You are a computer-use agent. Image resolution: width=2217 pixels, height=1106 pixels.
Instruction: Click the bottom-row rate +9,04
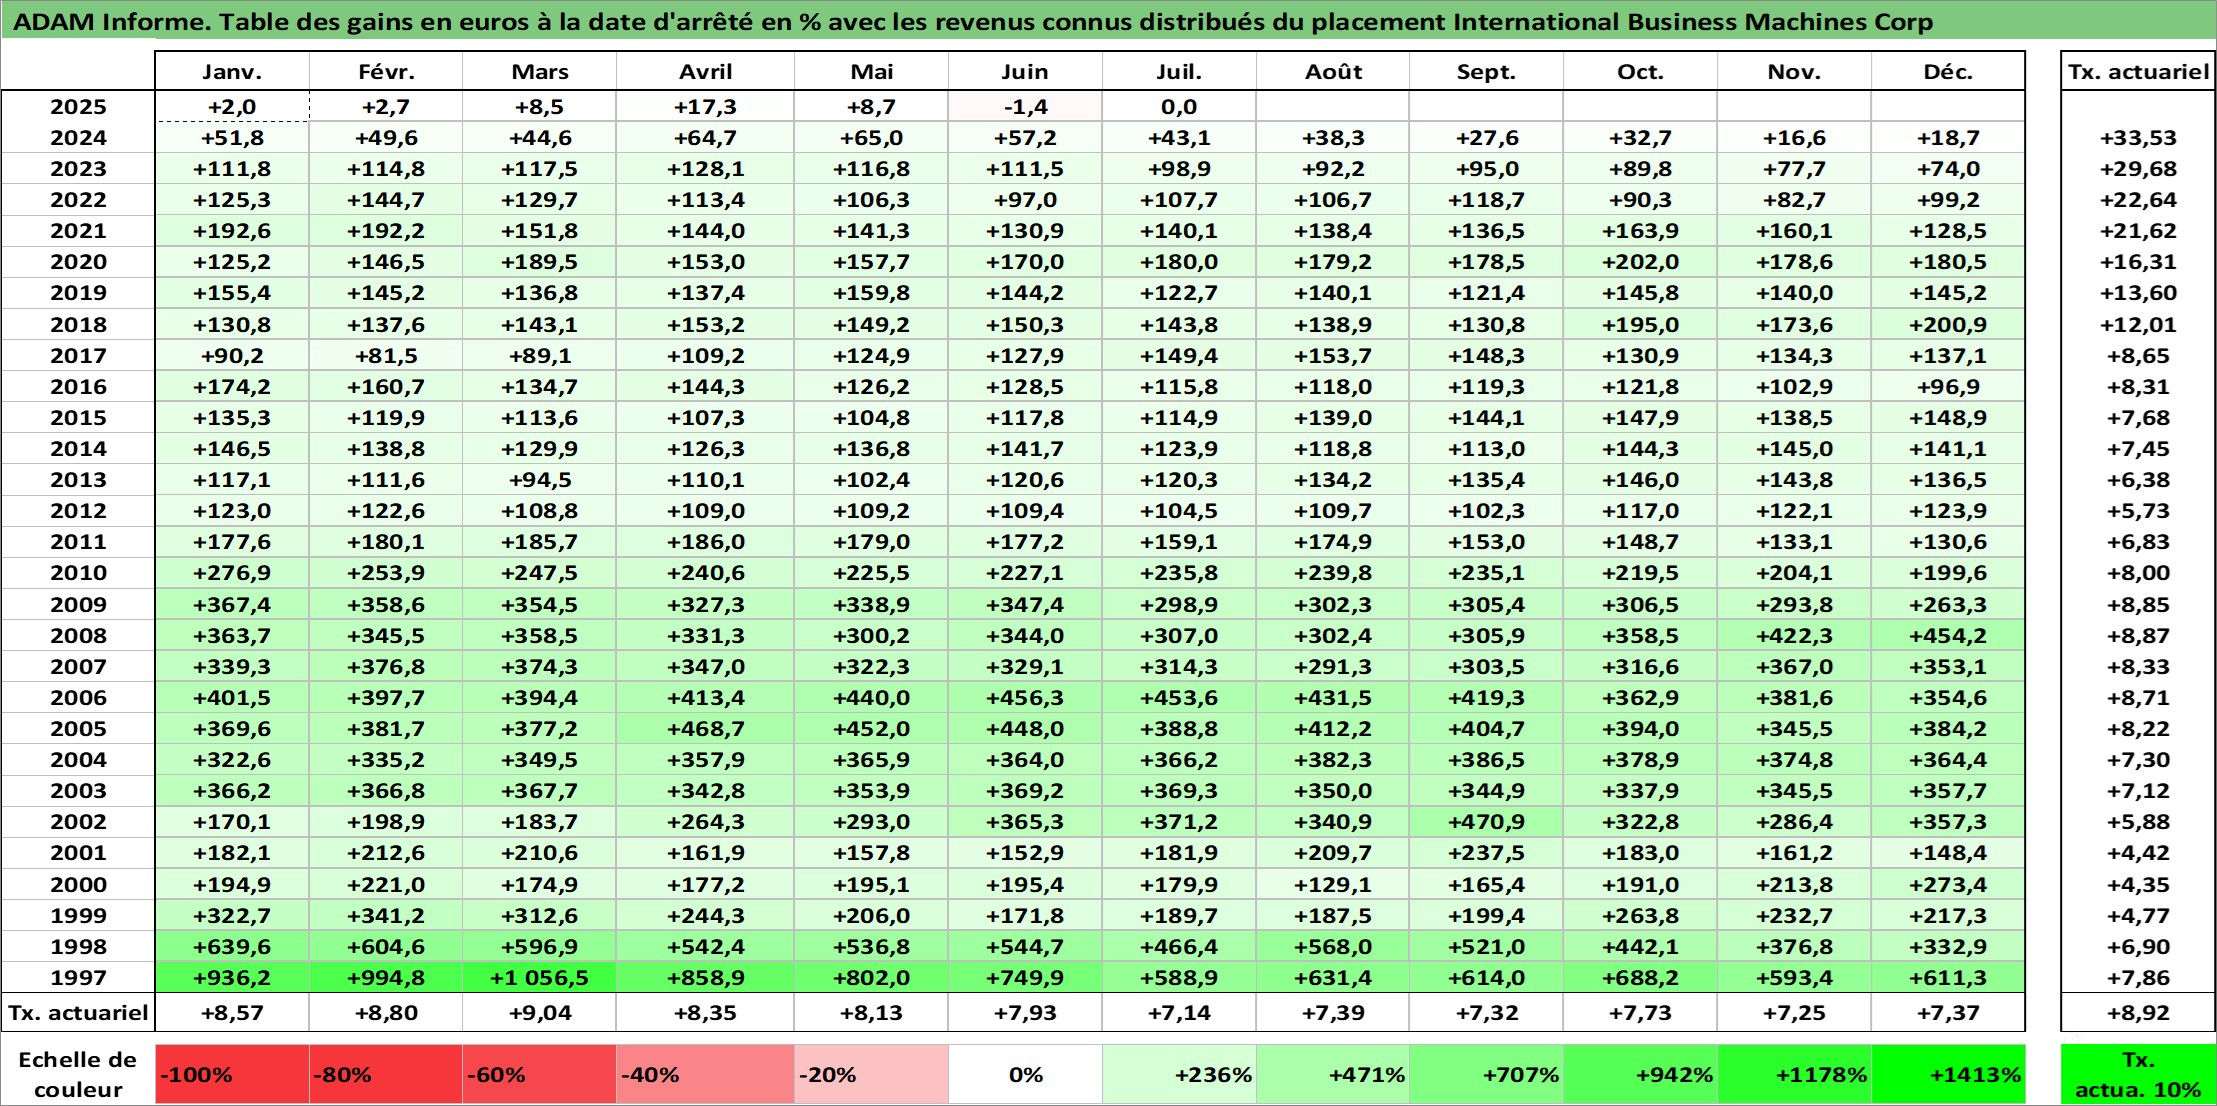[540, 1013]
